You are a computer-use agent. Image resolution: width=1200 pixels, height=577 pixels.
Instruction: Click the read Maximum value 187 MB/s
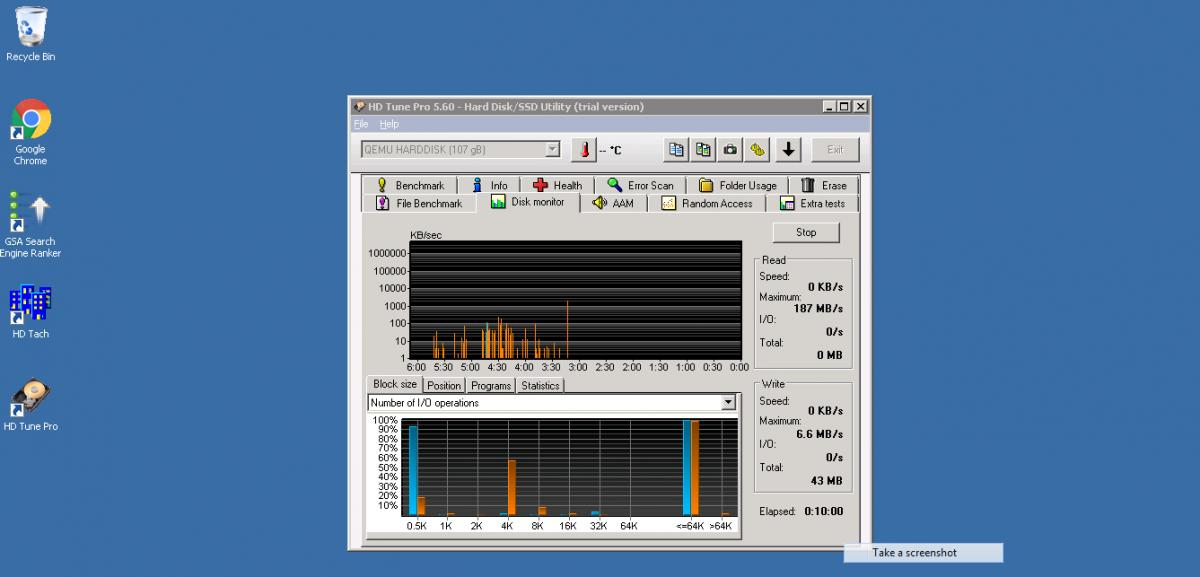click(x=818, y=309)
